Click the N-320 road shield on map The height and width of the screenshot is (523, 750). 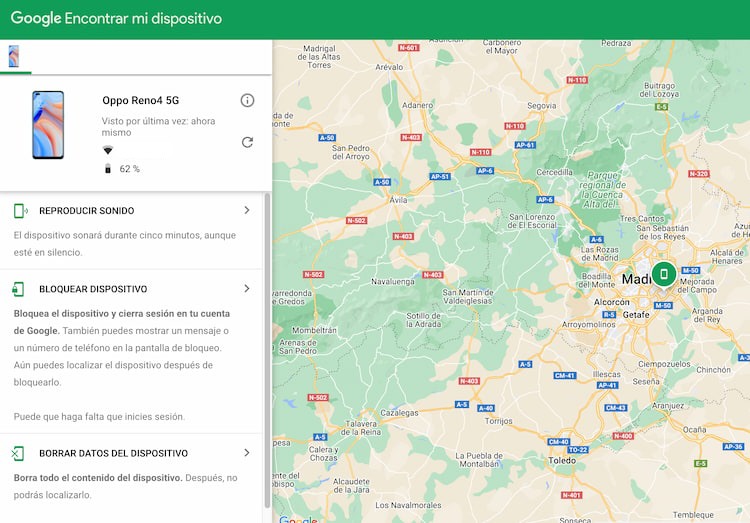click(x=699, y=174)
